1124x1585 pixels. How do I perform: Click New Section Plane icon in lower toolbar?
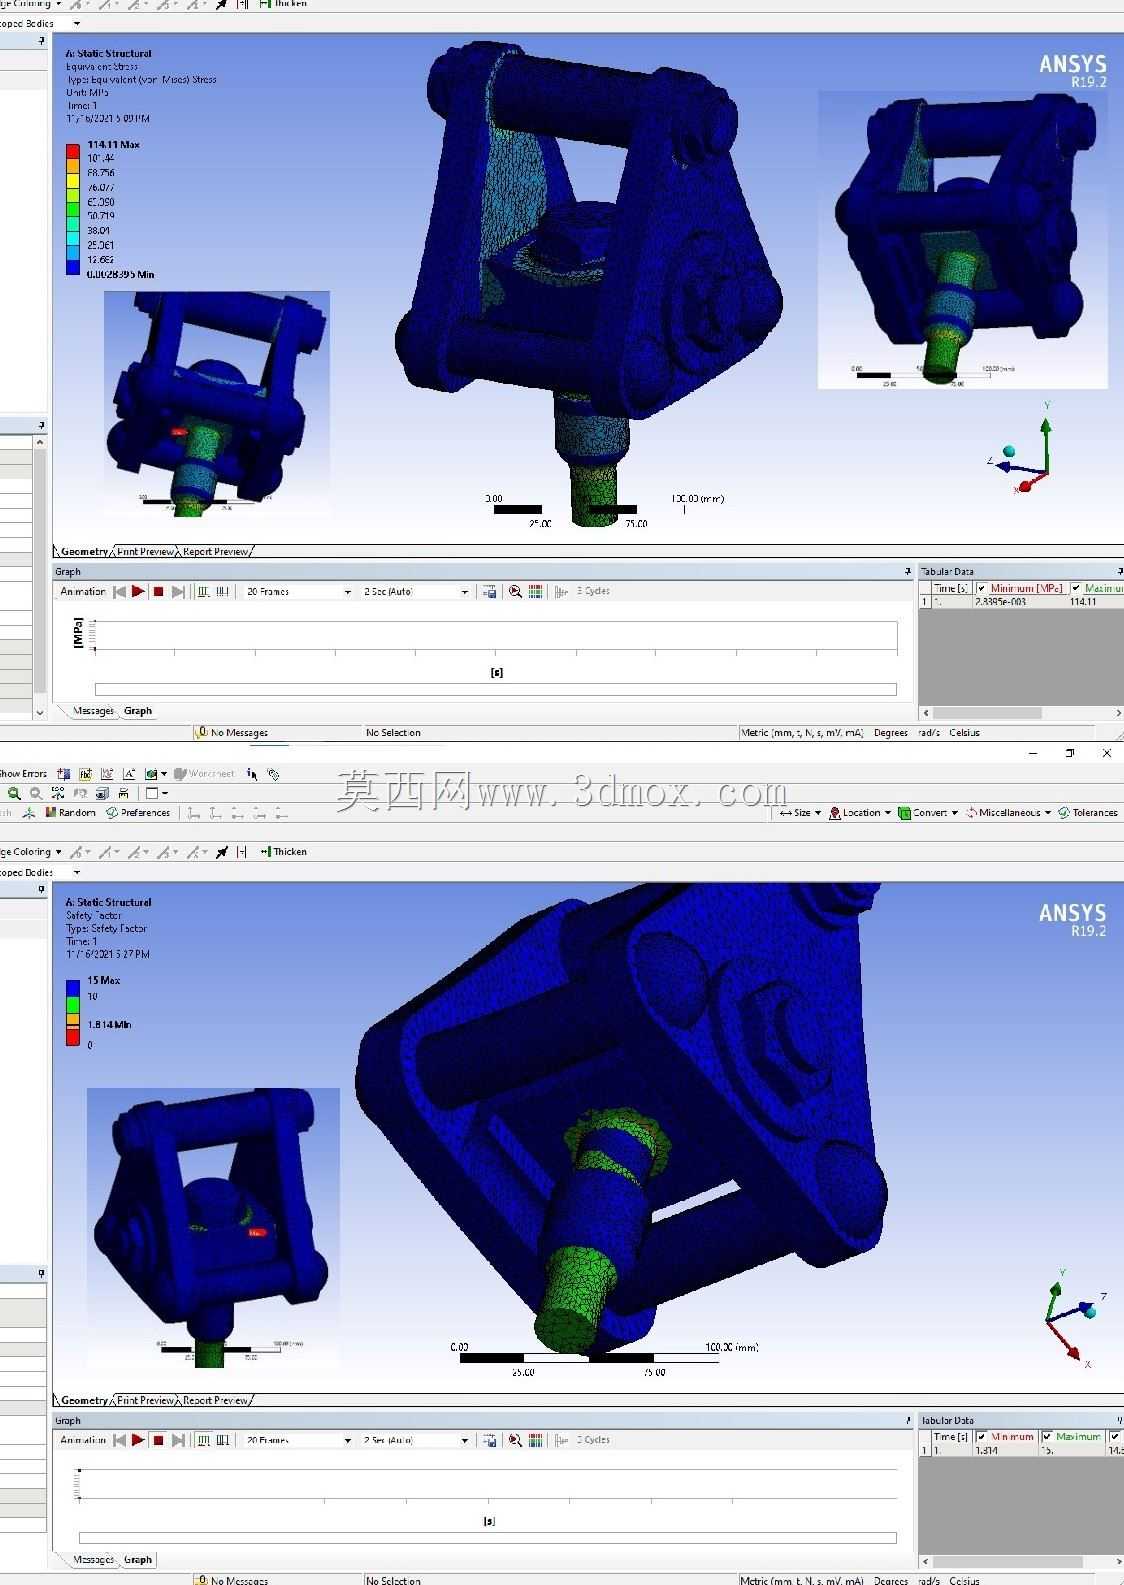64,773
